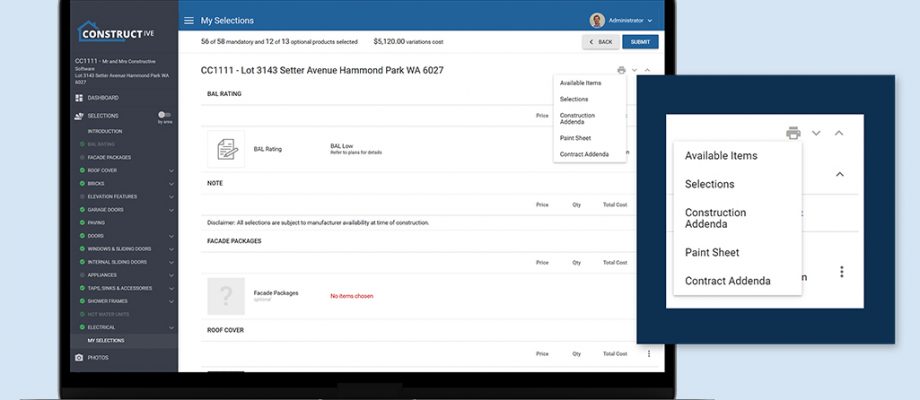Click the green dot beside Windows & Sliding Doors
The height and width of the screenshot is (400, 920).
pos(82,249)
